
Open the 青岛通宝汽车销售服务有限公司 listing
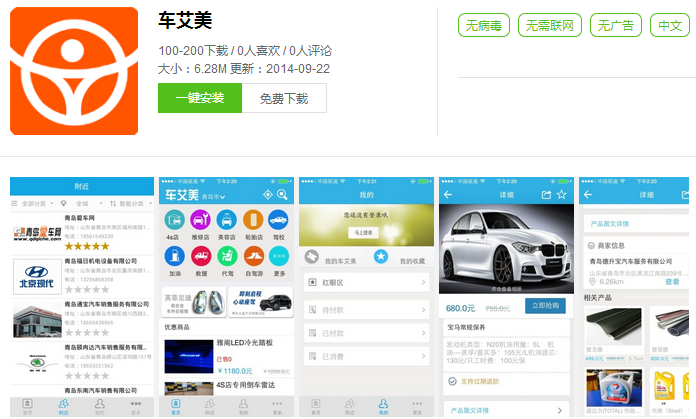(82, 319)
